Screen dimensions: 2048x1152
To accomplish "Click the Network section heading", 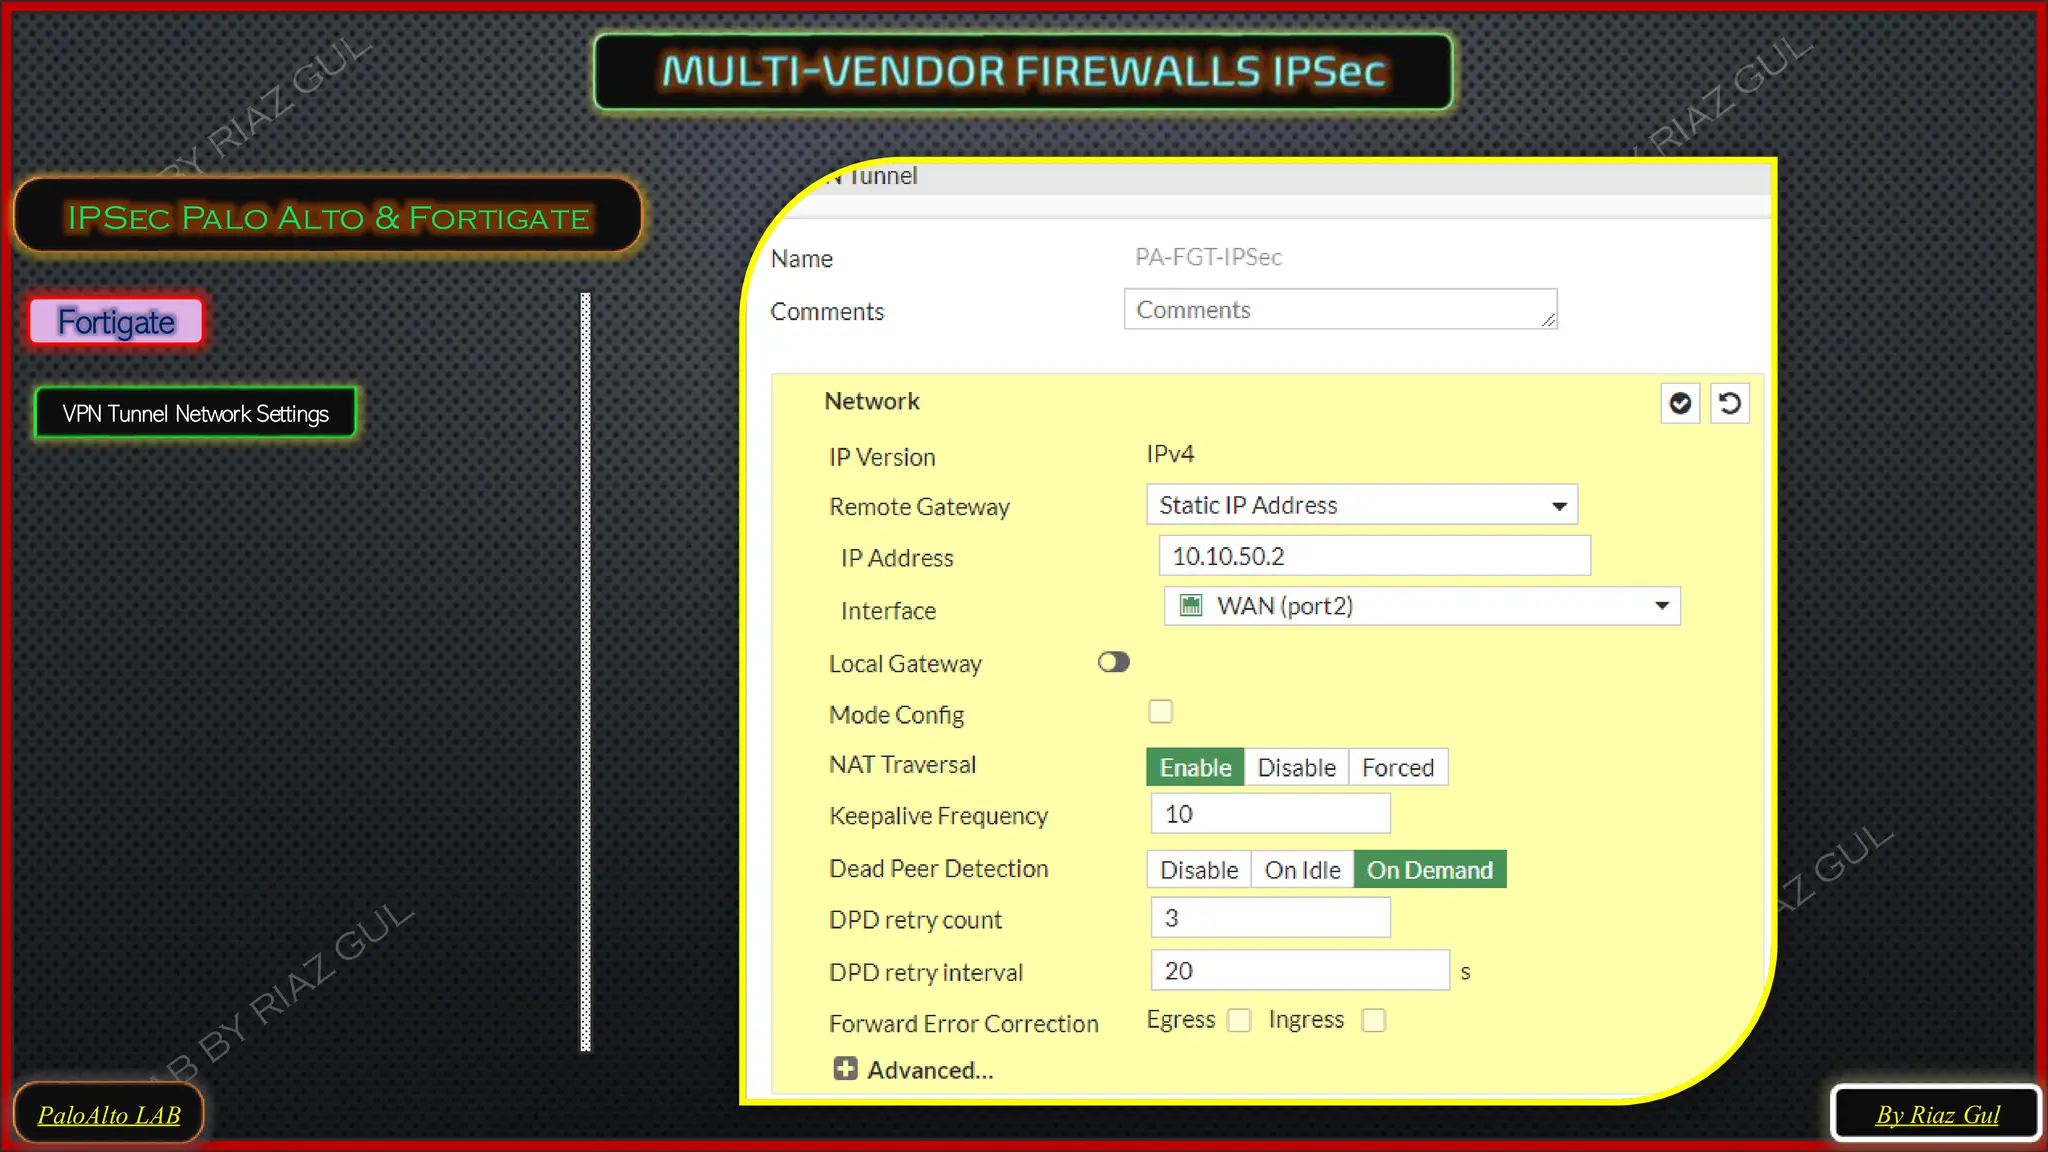I will tap(871, 401).
